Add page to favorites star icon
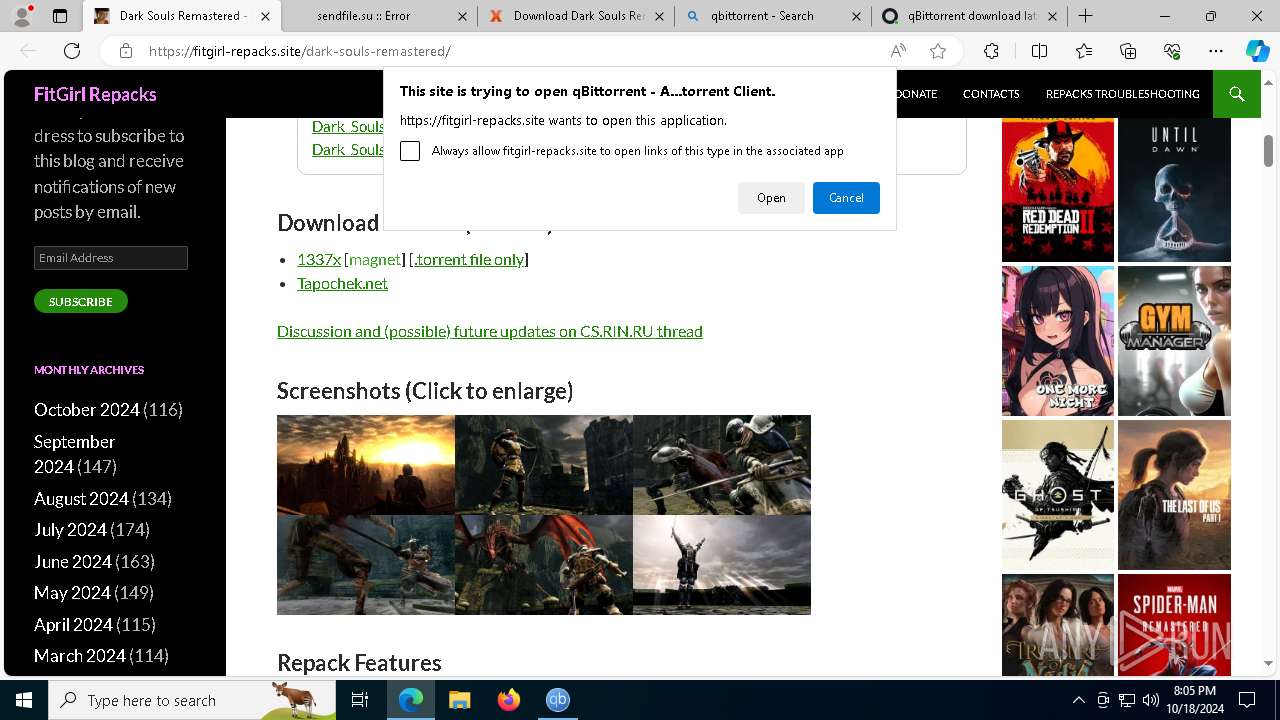Screen dimensions: 1280x720 coord(938,51)
